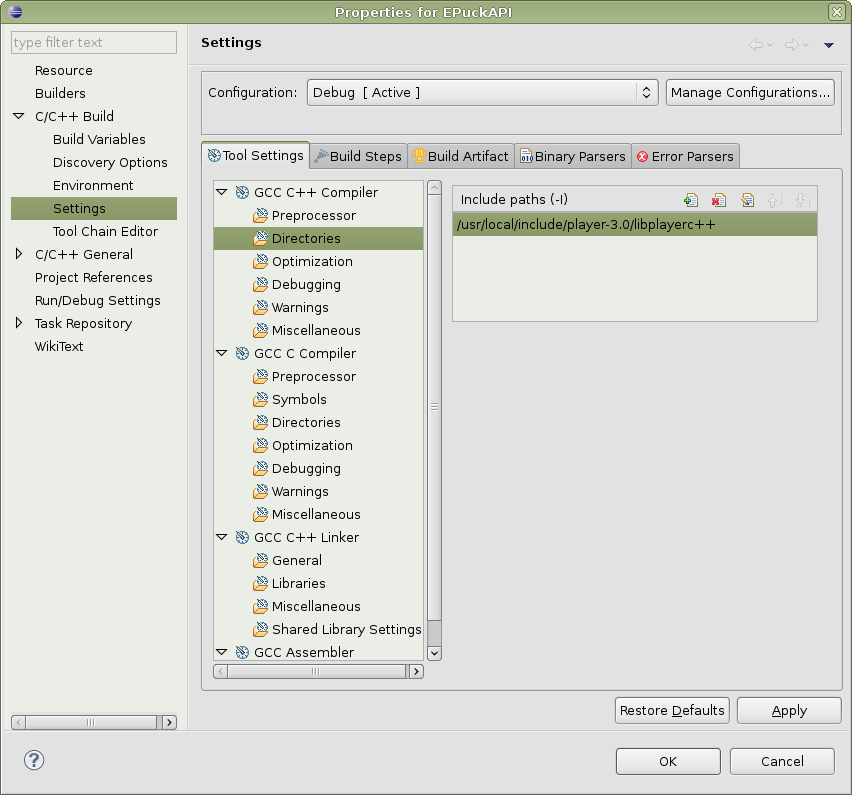Click the tool tree vertical scrollbar
The width and height of the screenshot is (852, 795).
point(434,420)
